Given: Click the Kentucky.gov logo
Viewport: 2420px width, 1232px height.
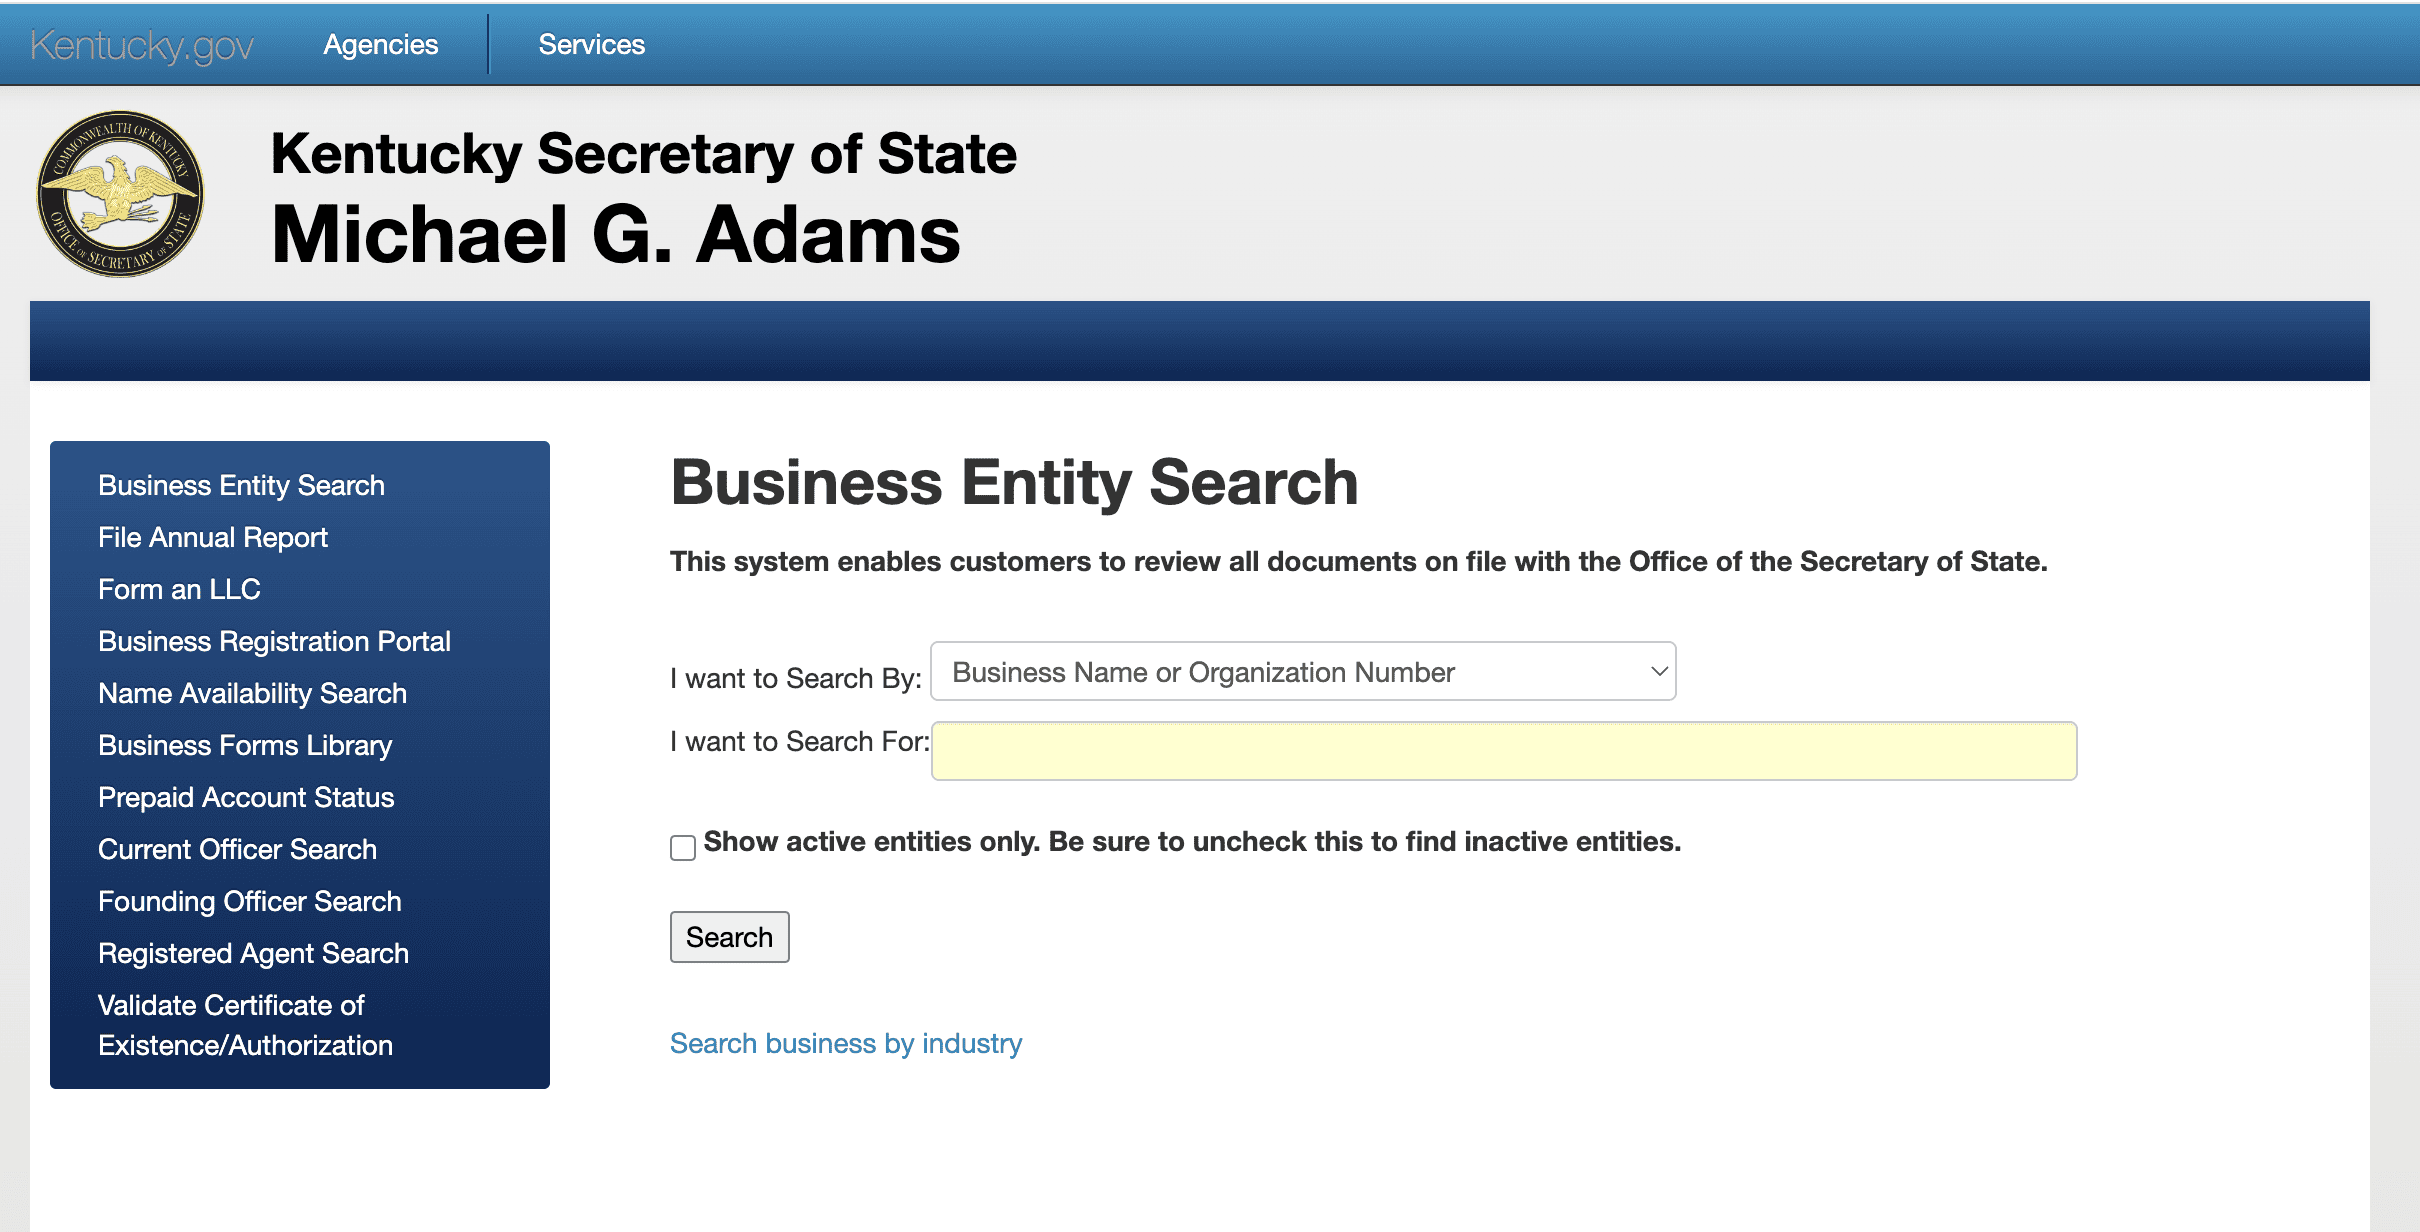Looking at the screenshot, I should [141, 44].
